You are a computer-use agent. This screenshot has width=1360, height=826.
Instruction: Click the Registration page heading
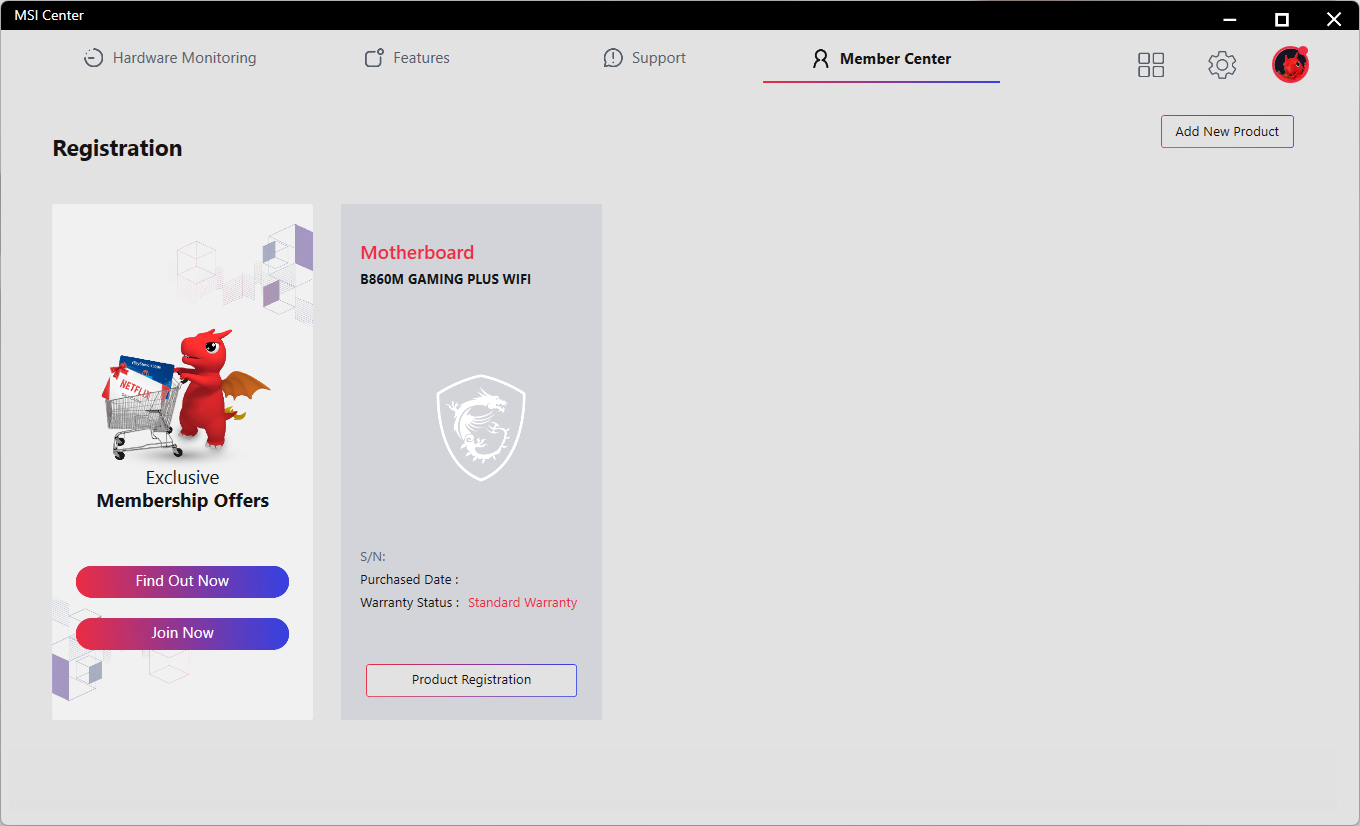[117, 148]
